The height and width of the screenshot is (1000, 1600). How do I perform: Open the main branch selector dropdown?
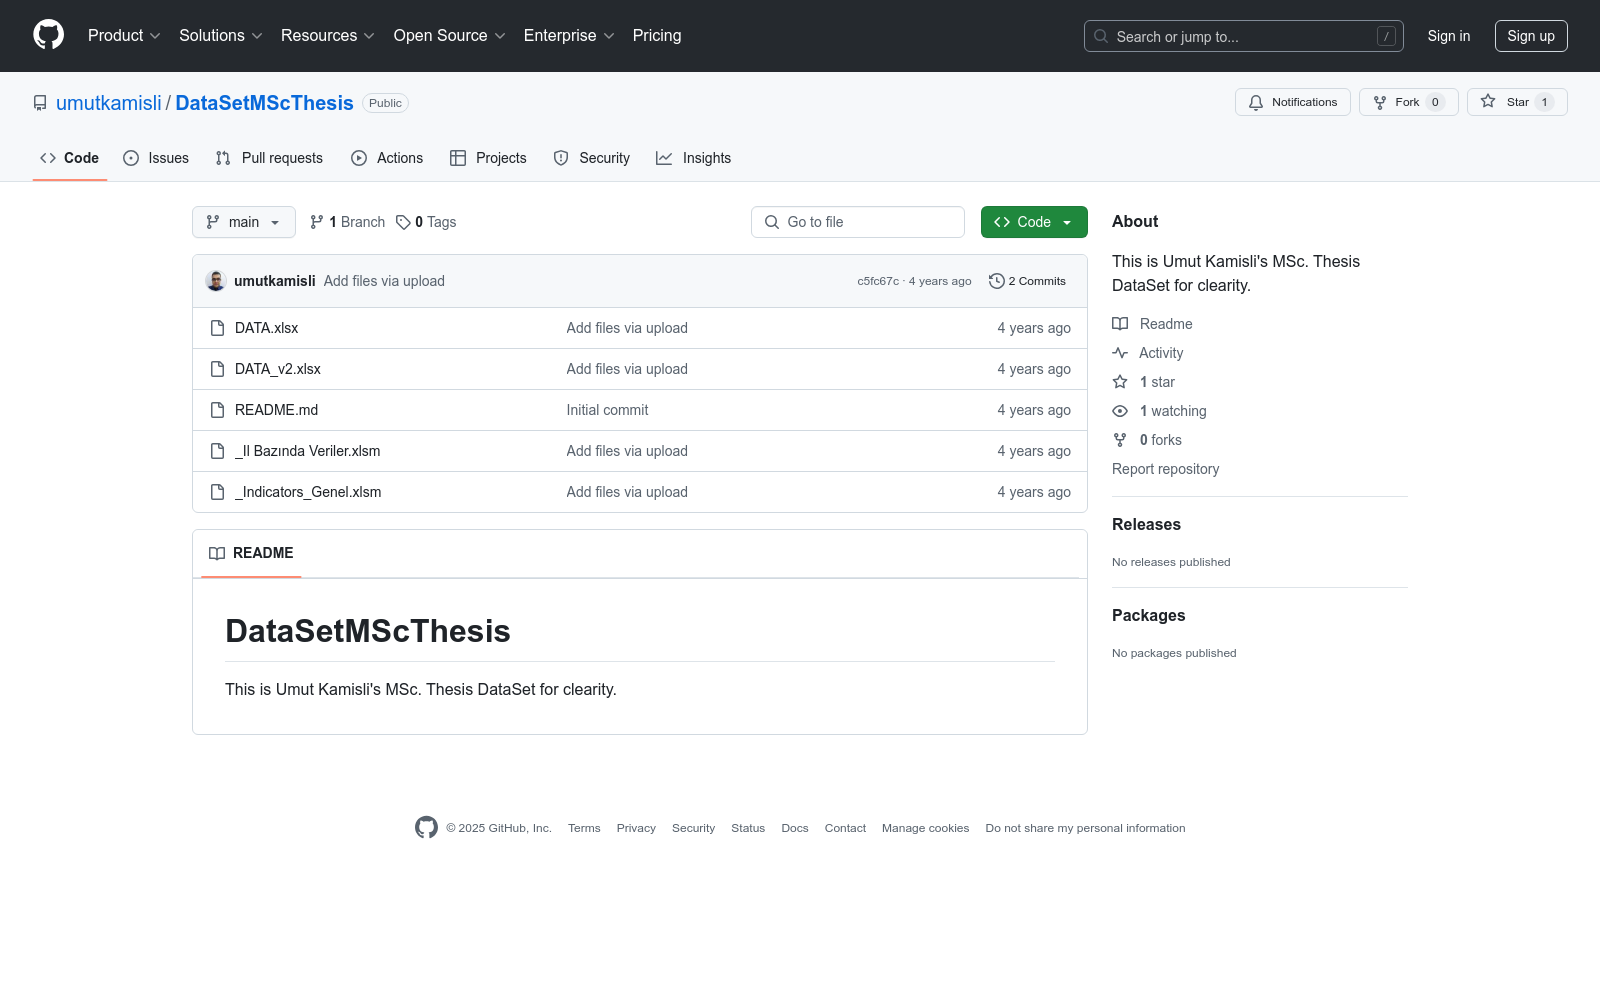point(244,222)
